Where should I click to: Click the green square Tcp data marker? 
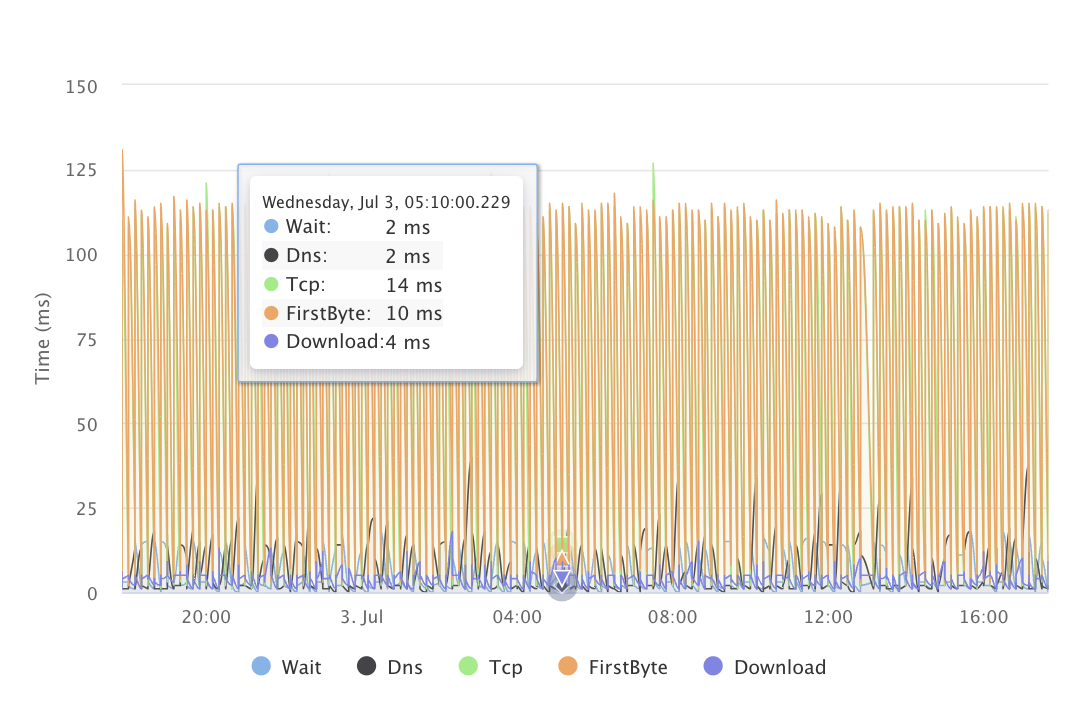click(x=562, y=545)
